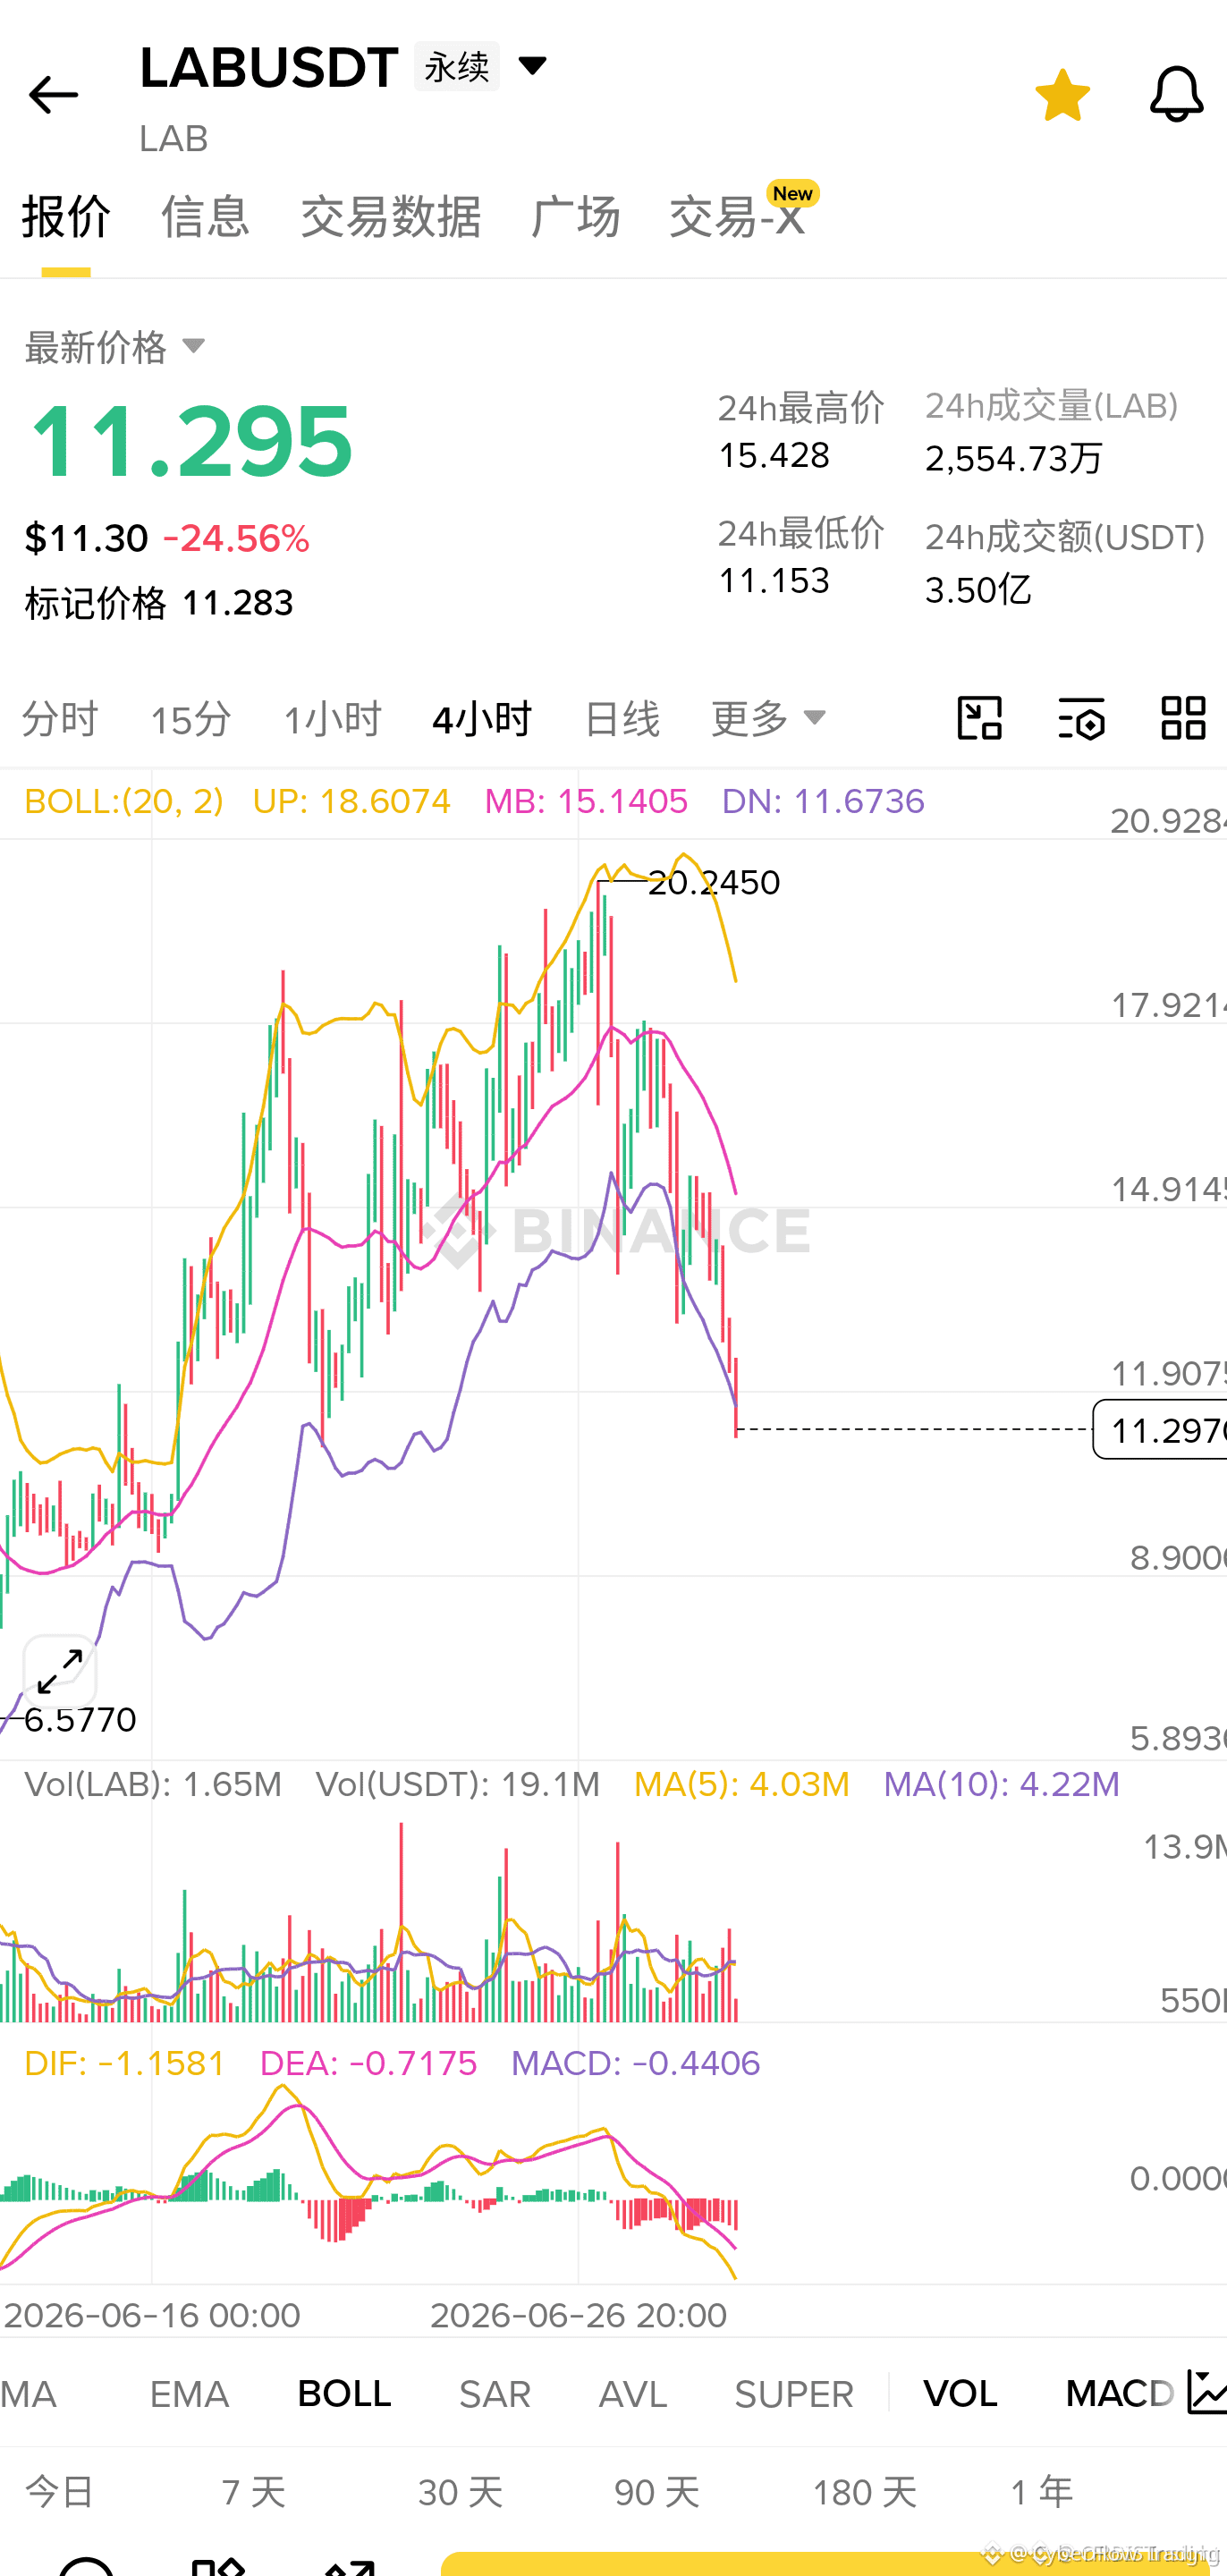This screenshot has height=2576, width=1227.
Task: Tap the 永续 perpetual label
Action: pyautogui.click(x=457, y=67)
